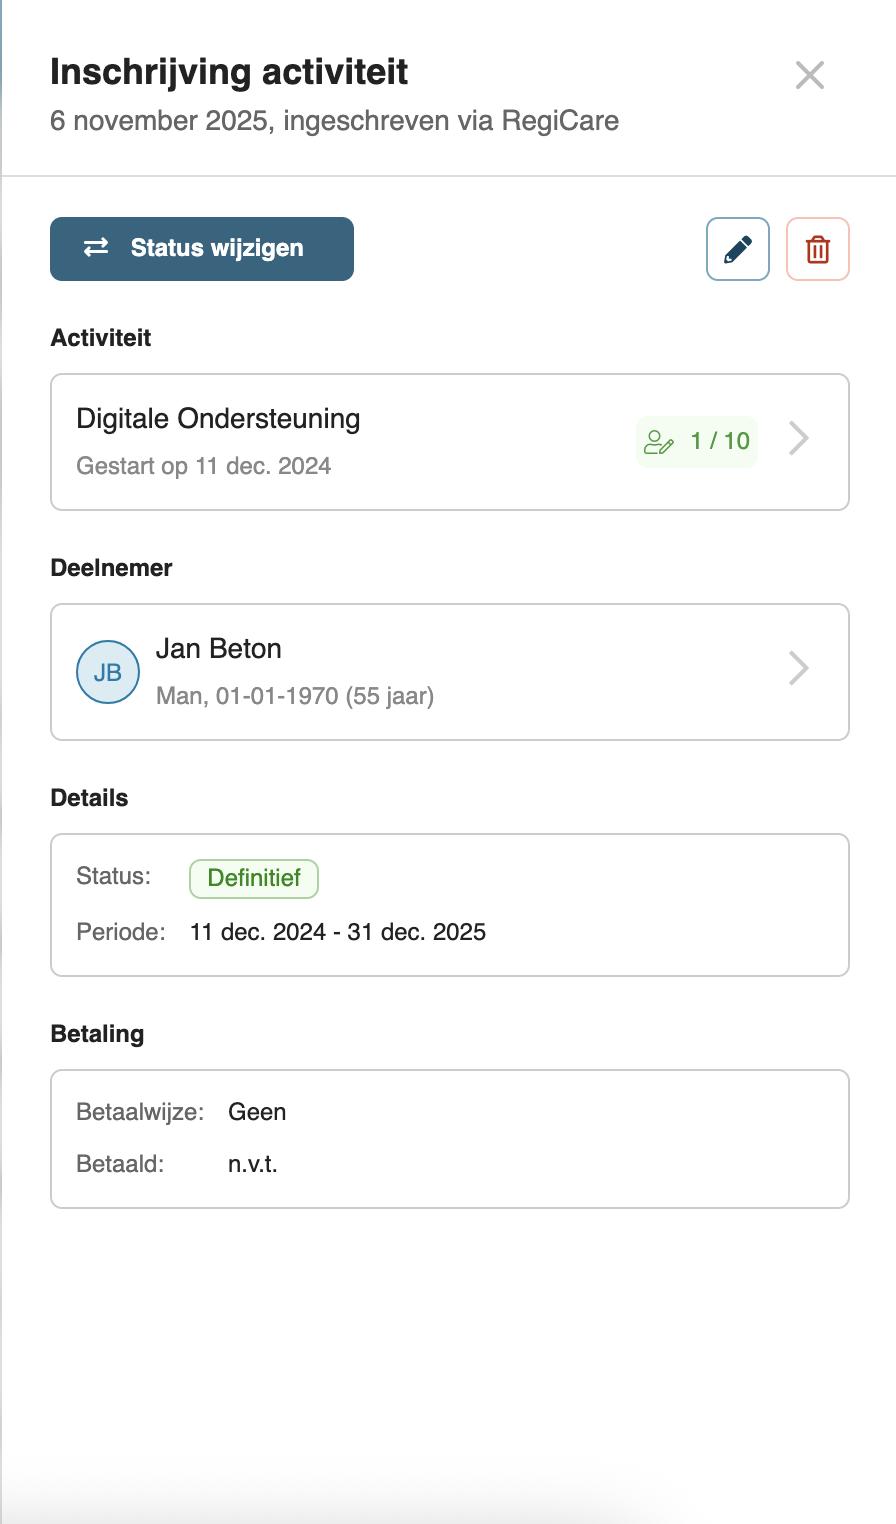Click the Inschrijving activiteit heading
This screenshot has height=1524, width=896.
coord(229,72)
